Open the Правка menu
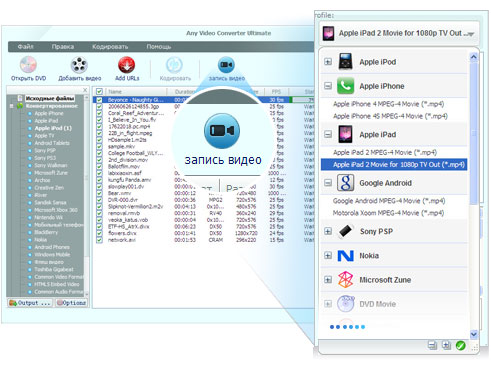 click(63, 47)
